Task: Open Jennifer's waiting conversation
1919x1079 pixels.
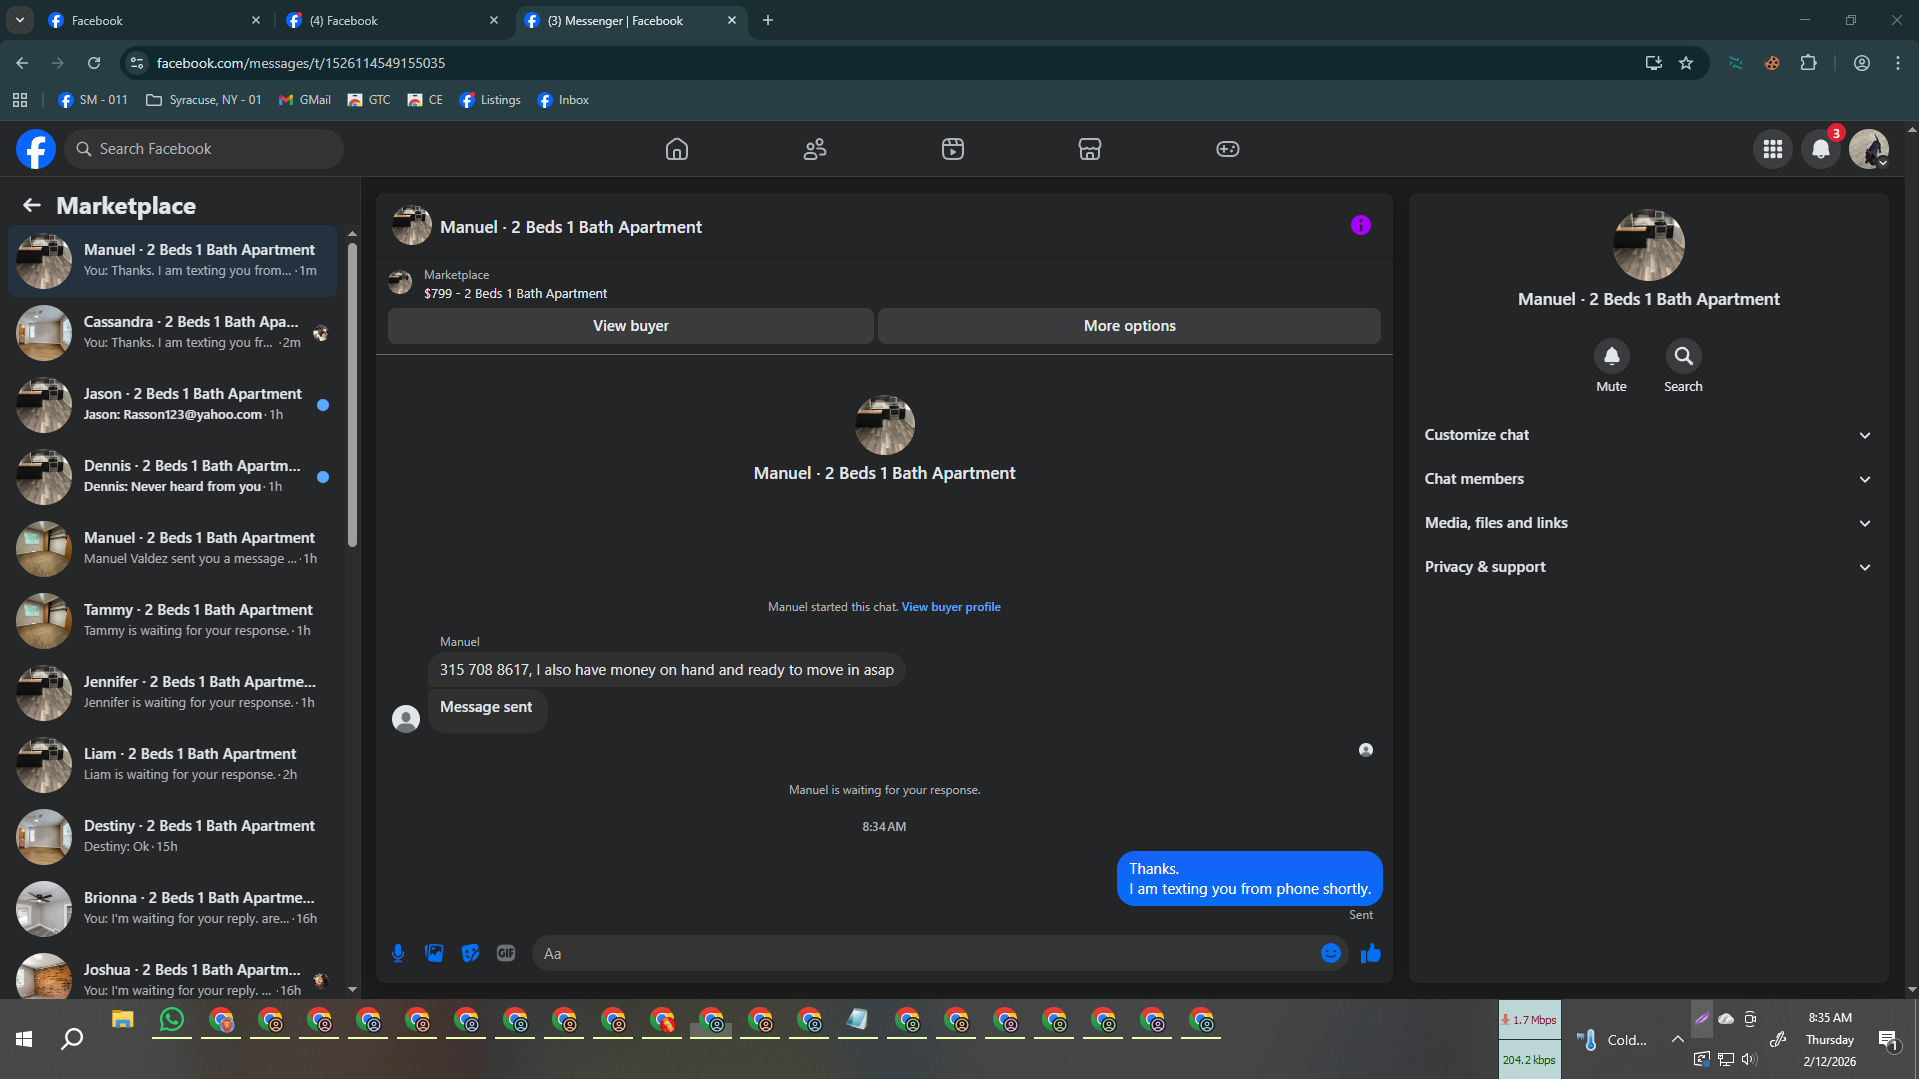Action: click(x=172, y=693)
